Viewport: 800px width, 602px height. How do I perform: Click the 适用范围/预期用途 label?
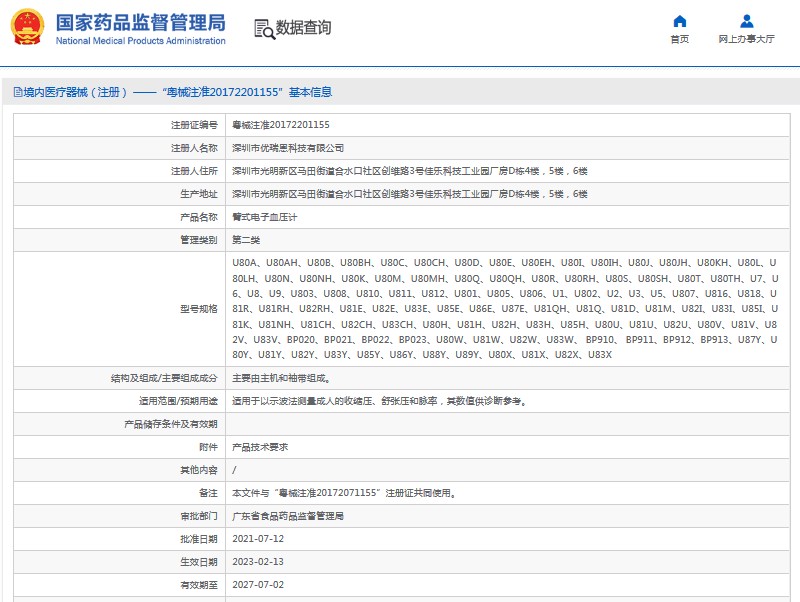(178, 402)
